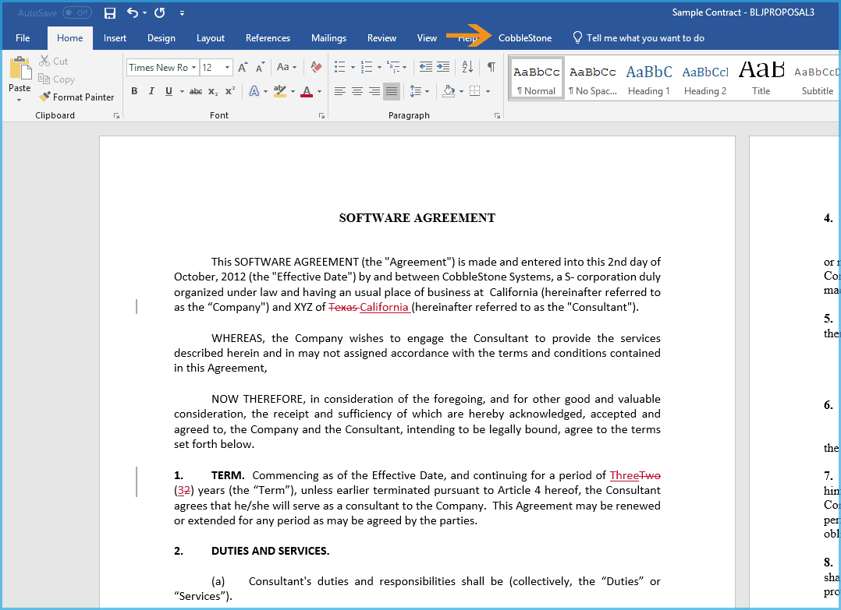
Task: Open the CobbleStone ribbon tab
Action: pyautogui.click(x=525, y=38)
